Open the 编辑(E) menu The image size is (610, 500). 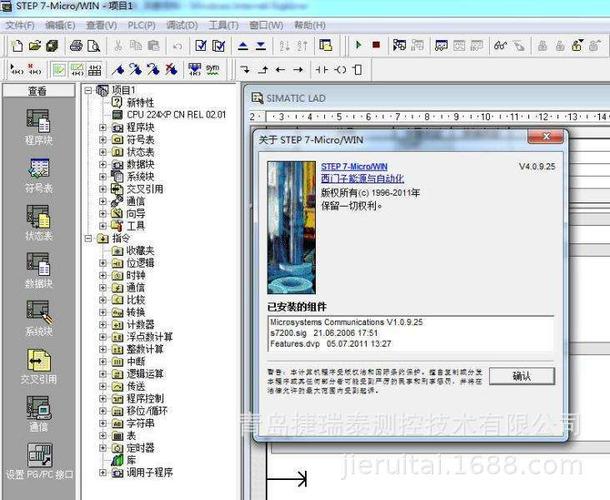tap(60, 26)
